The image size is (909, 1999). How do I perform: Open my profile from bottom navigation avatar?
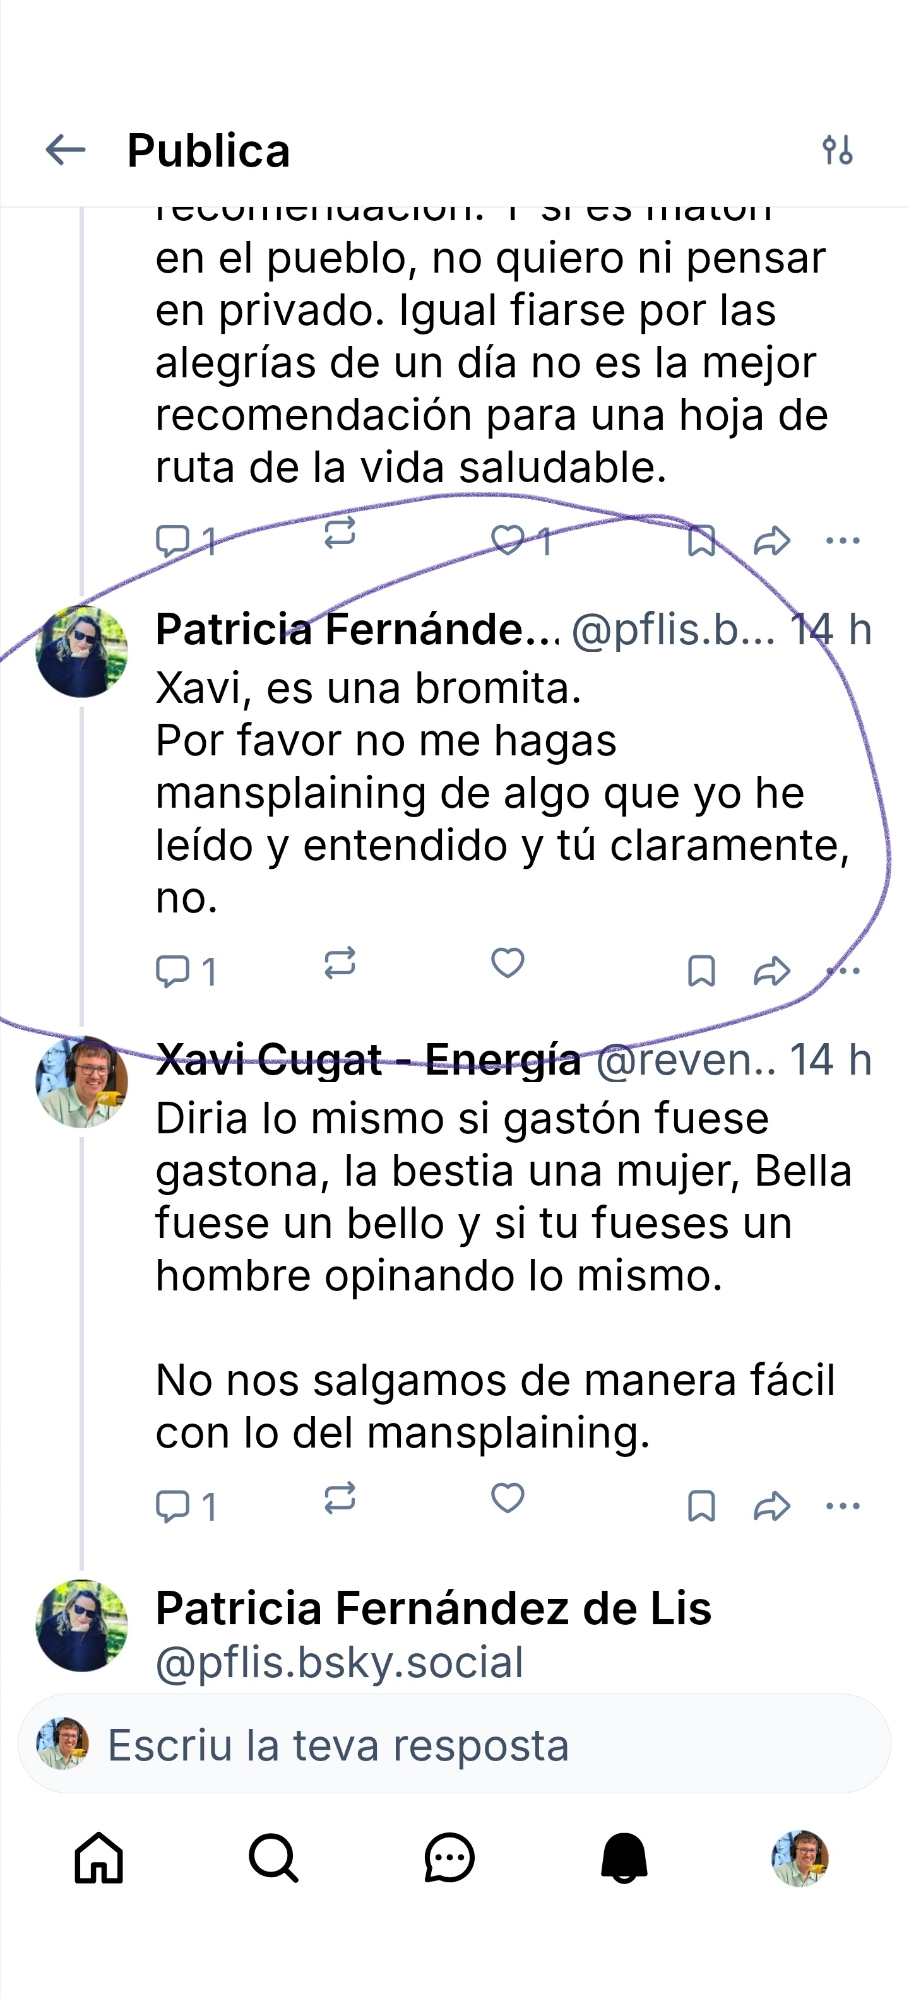[800, 1859]
